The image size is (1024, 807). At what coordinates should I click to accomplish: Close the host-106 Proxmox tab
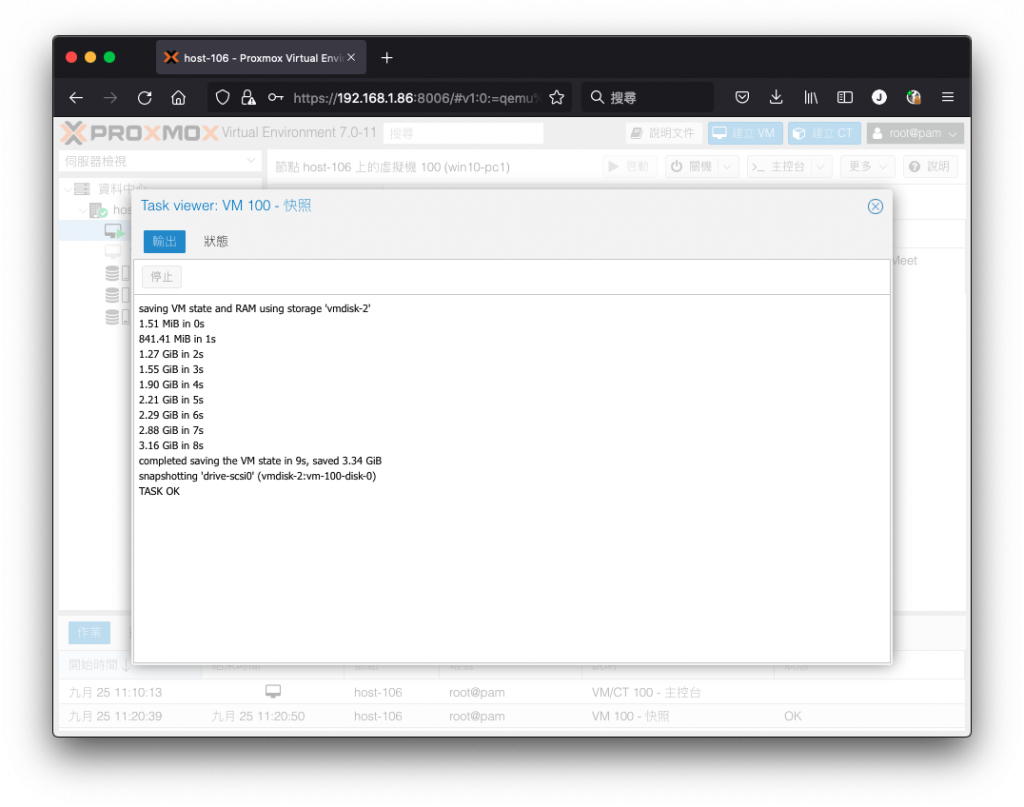point(351,57)
